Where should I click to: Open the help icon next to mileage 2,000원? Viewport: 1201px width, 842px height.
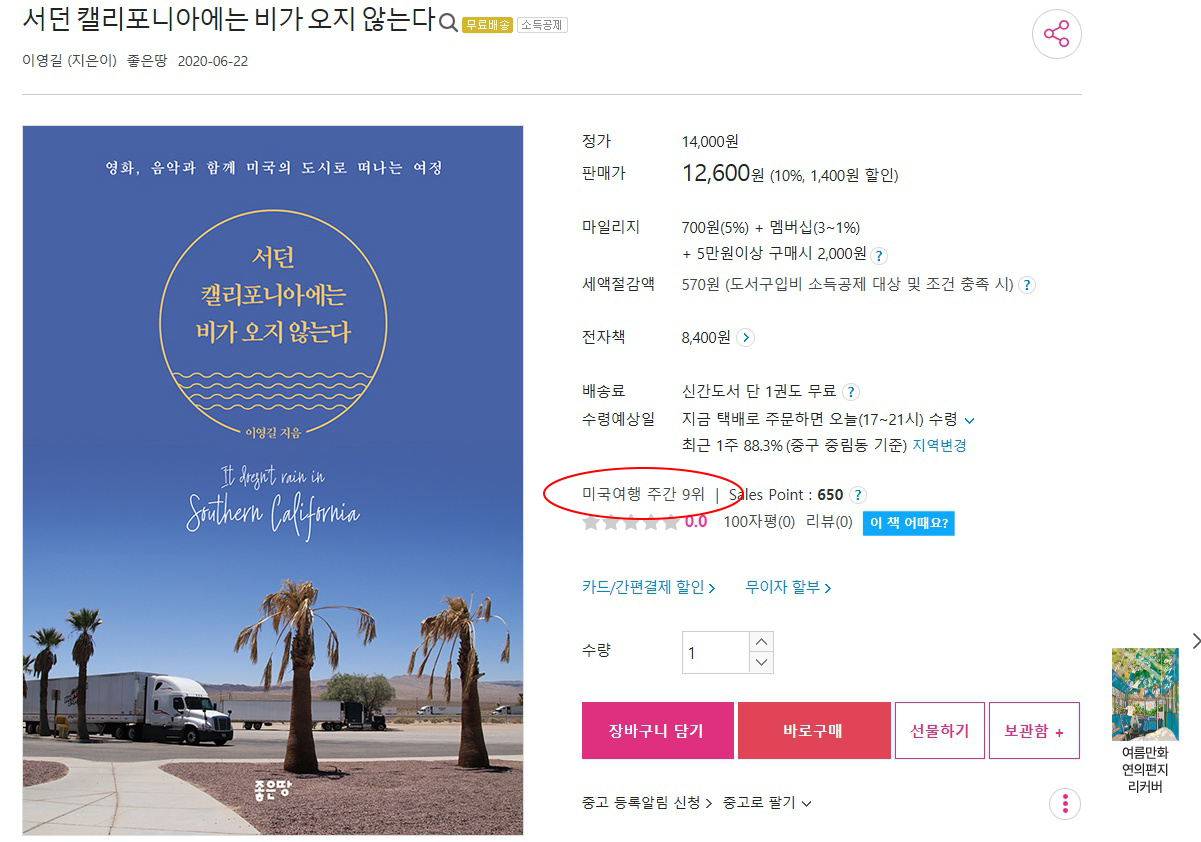879,255
